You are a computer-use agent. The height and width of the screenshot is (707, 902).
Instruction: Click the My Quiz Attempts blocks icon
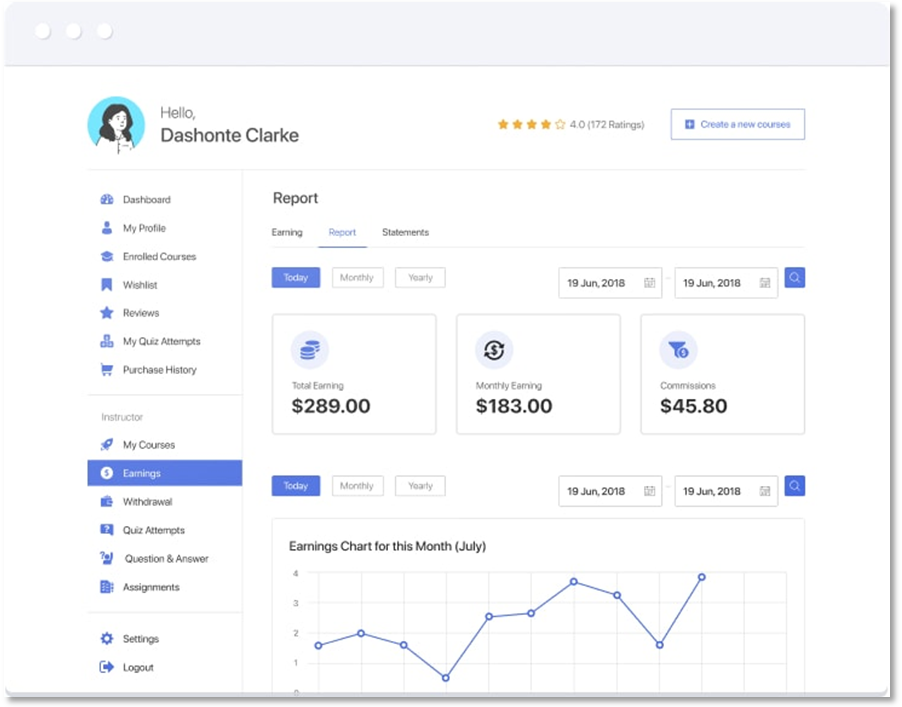[106, 341]
